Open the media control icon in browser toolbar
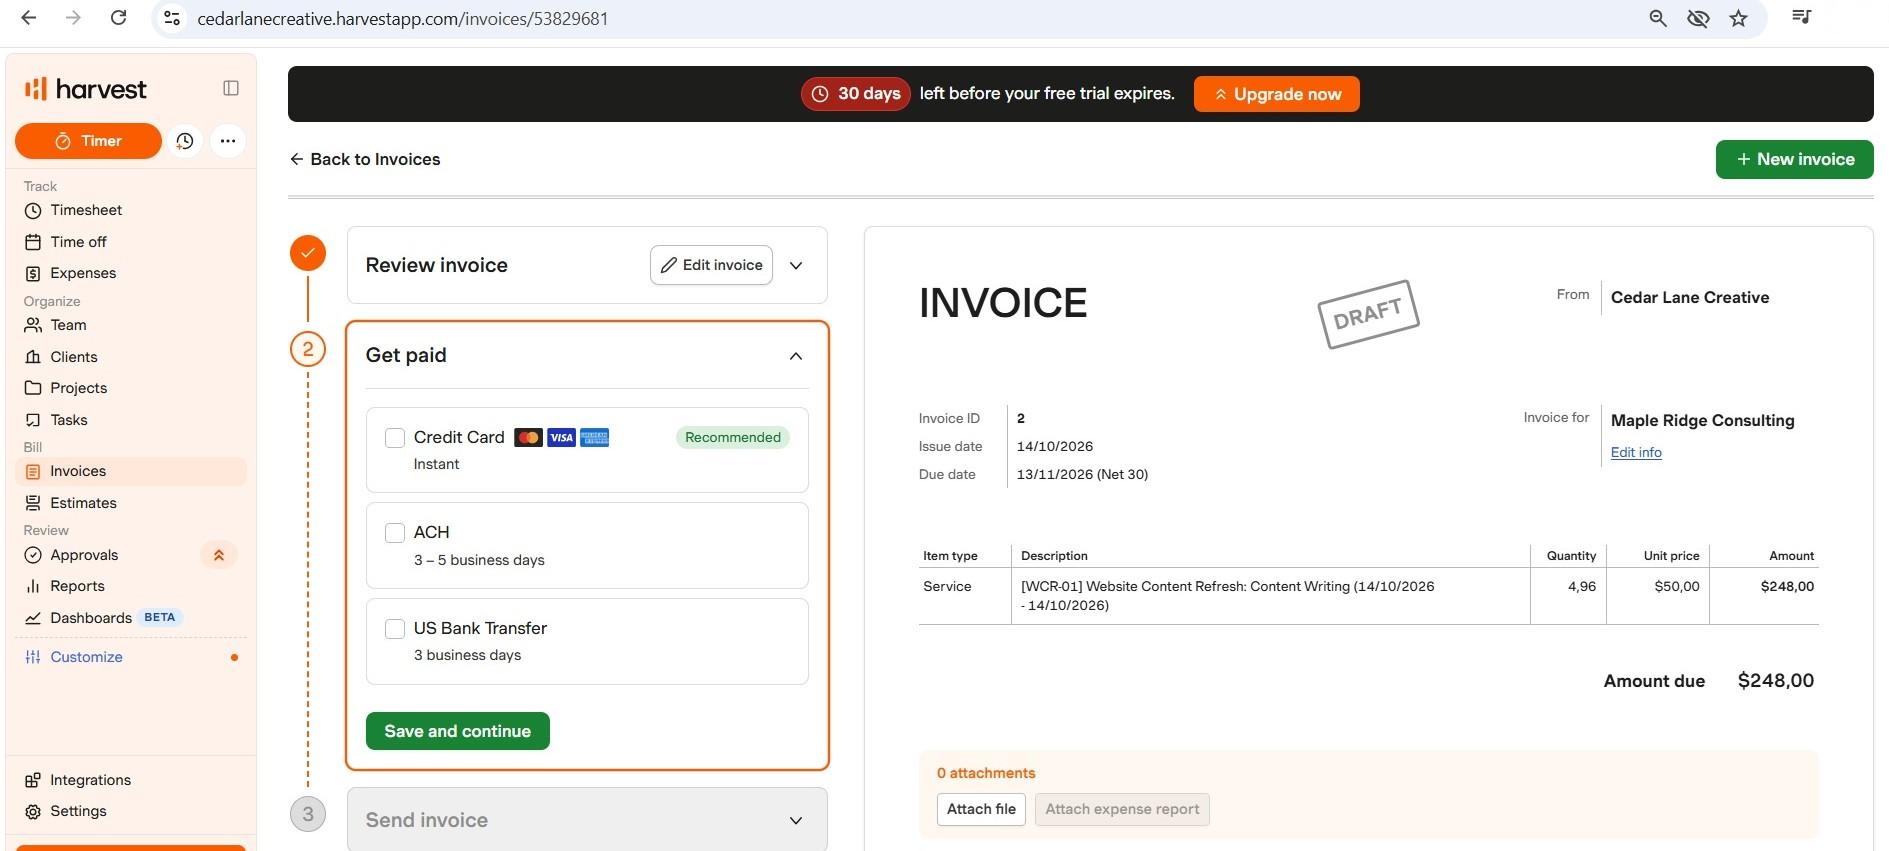 [1802, 17]
